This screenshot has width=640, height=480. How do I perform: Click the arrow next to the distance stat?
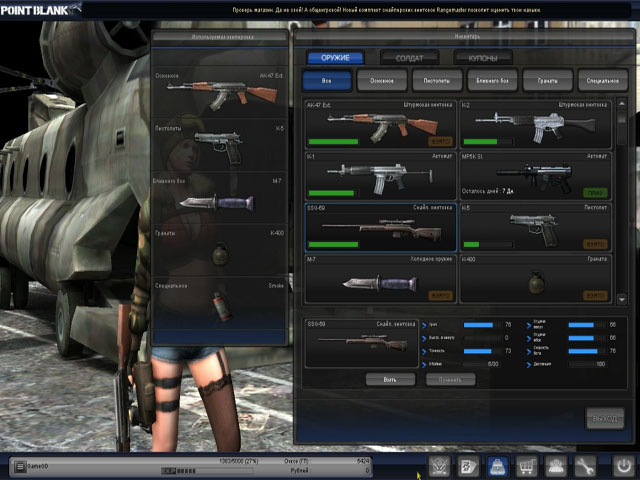(x=529, y=364)
